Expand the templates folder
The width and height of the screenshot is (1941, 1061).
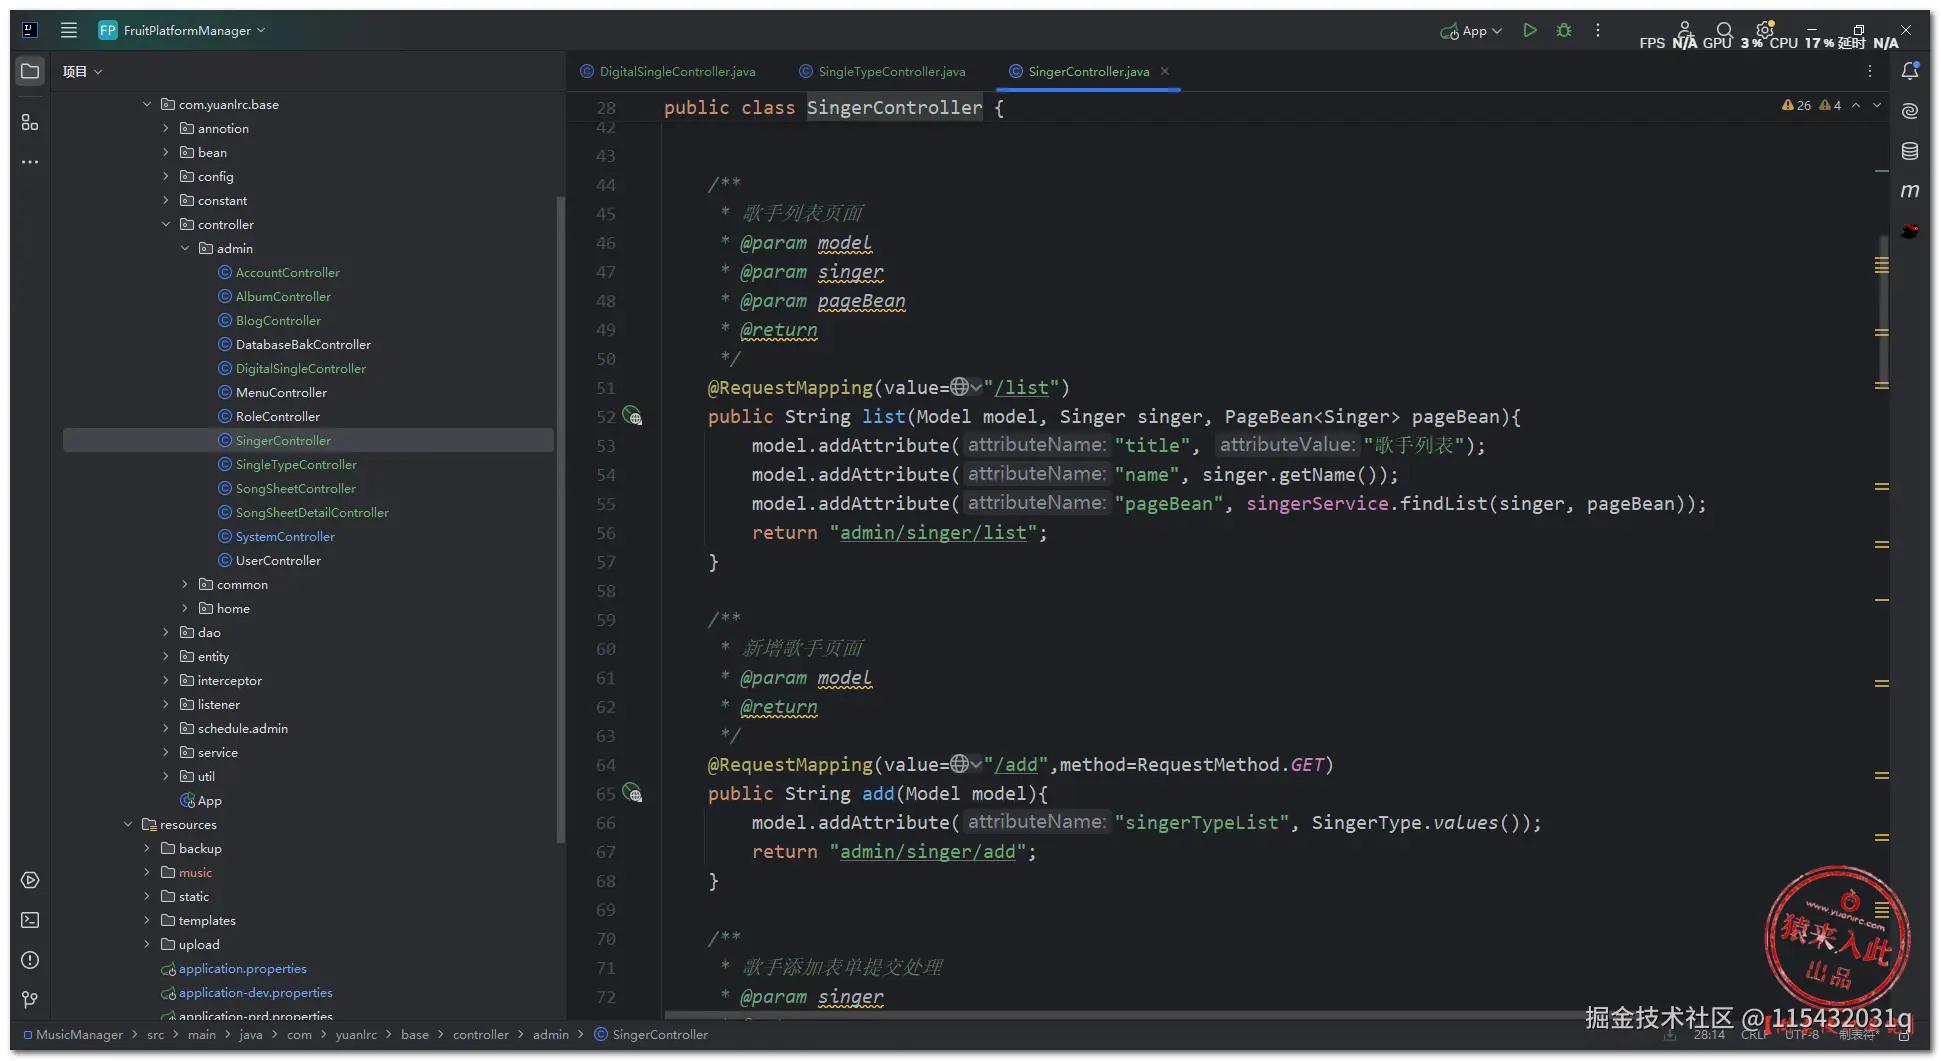pyautogui.click(x=147, y=920)
